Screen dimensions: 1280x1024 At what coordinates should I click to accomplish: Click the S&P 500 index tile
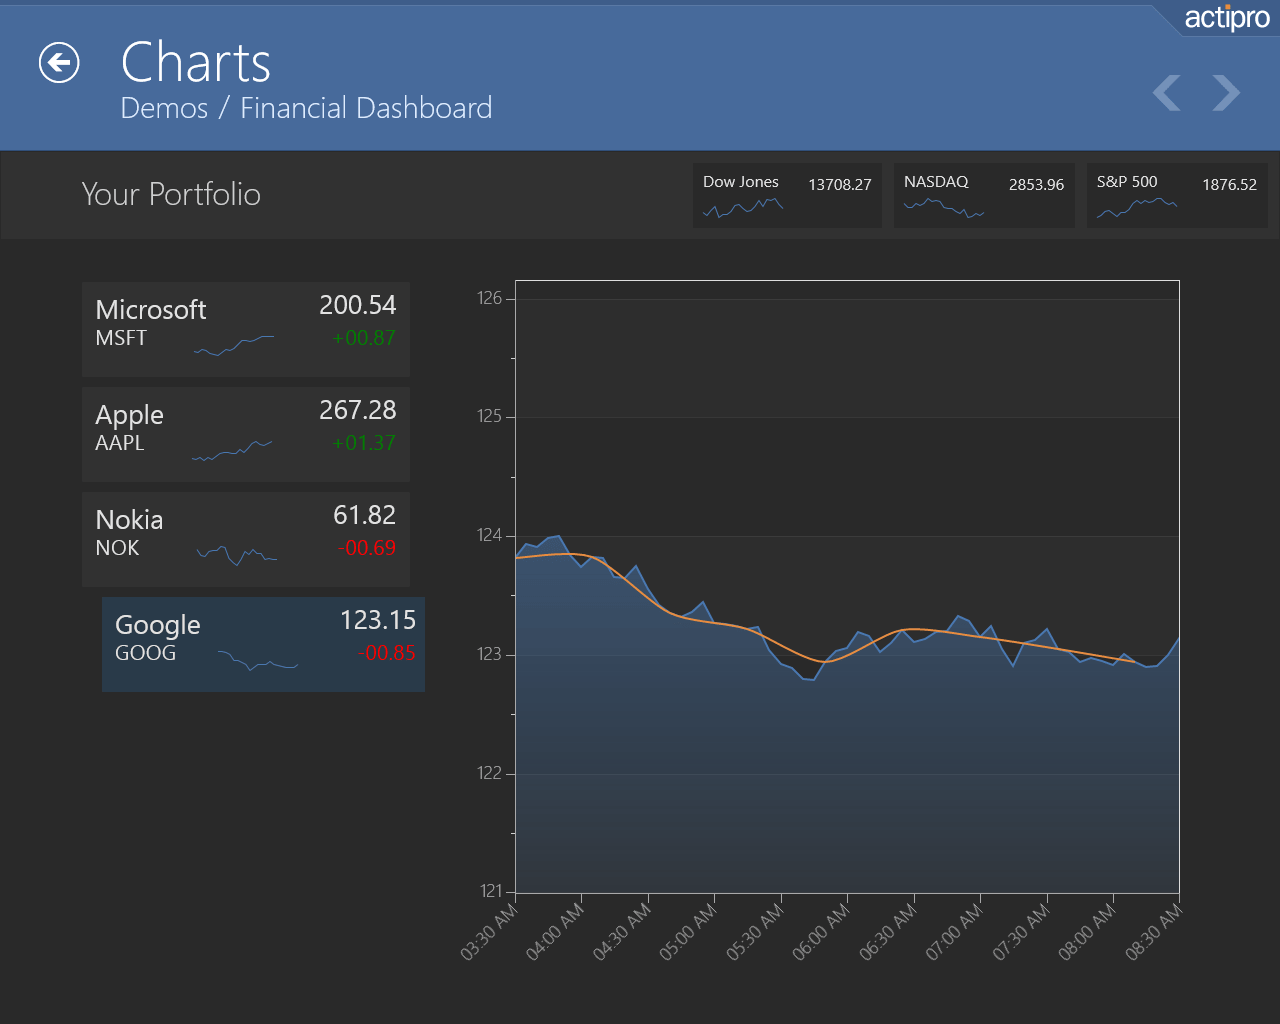tap(1177, 195)
